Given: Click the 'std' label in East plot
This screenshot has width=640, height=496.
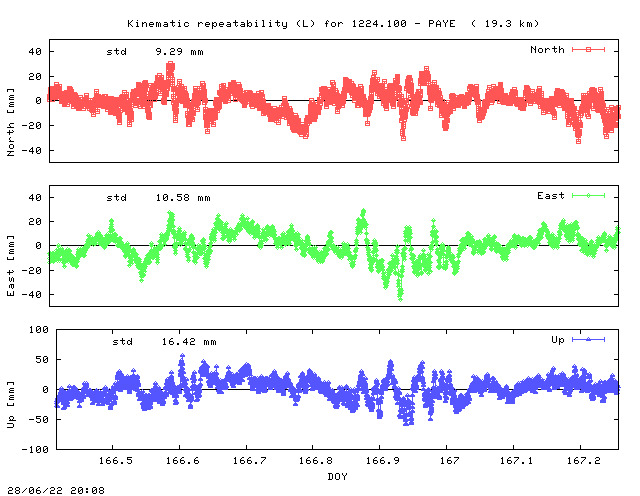Looking at the screenshot, I should point(117,198).
